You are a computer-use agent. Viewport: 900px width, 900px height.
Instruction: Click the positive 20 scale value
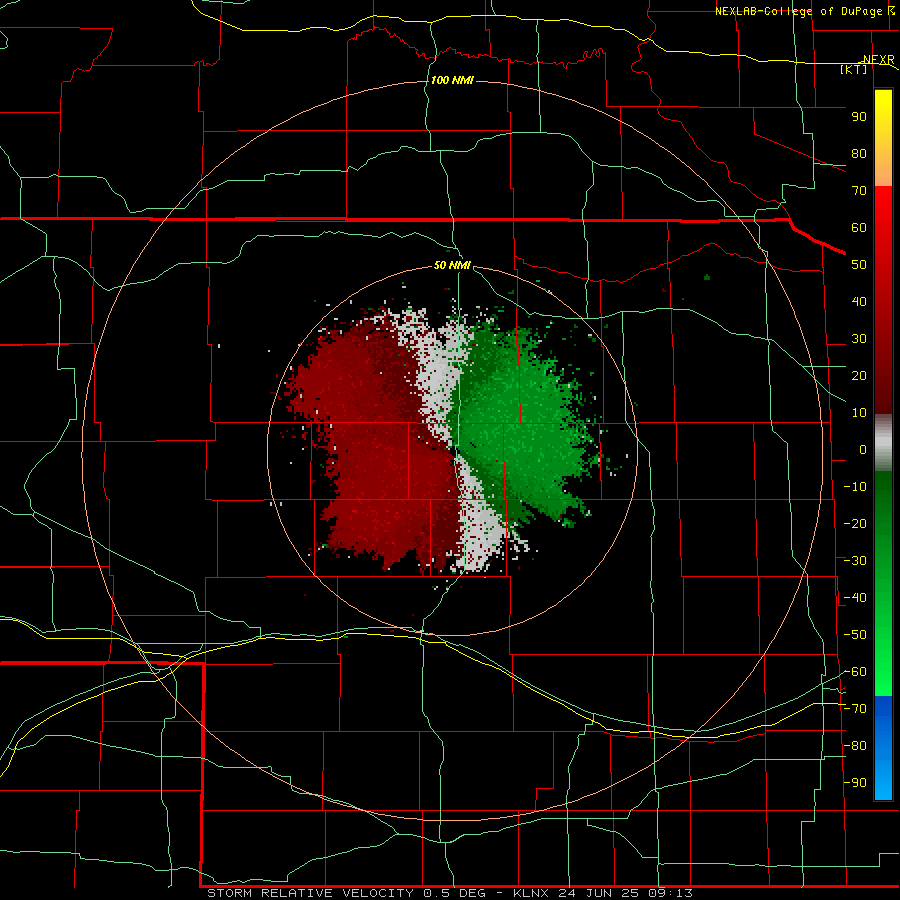[x=859, y=375]
